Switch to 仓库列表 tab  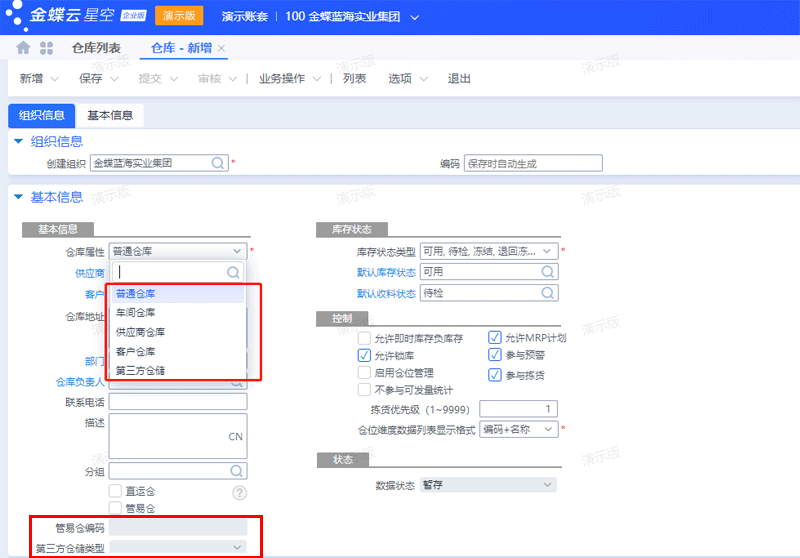[96, 48]
